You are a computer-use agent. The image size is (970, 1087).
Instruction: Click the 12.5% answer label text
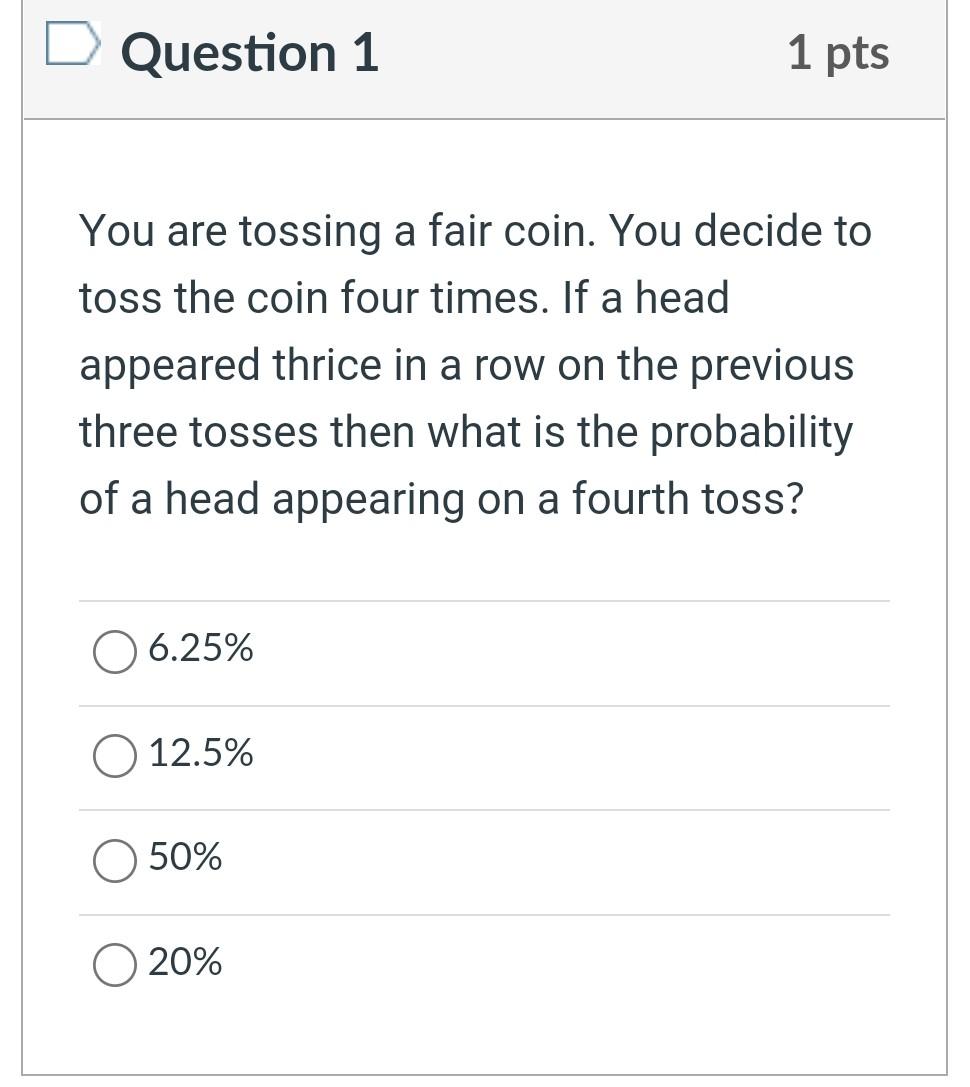[201, 753]
